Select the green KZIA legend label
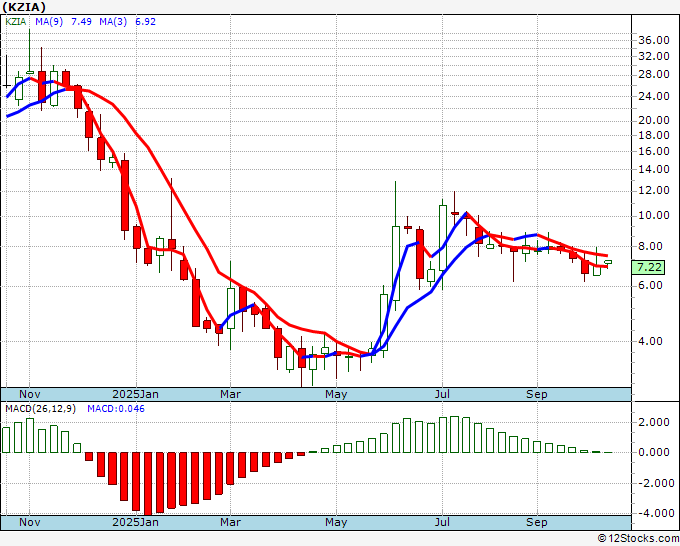 tap(16, 22)
